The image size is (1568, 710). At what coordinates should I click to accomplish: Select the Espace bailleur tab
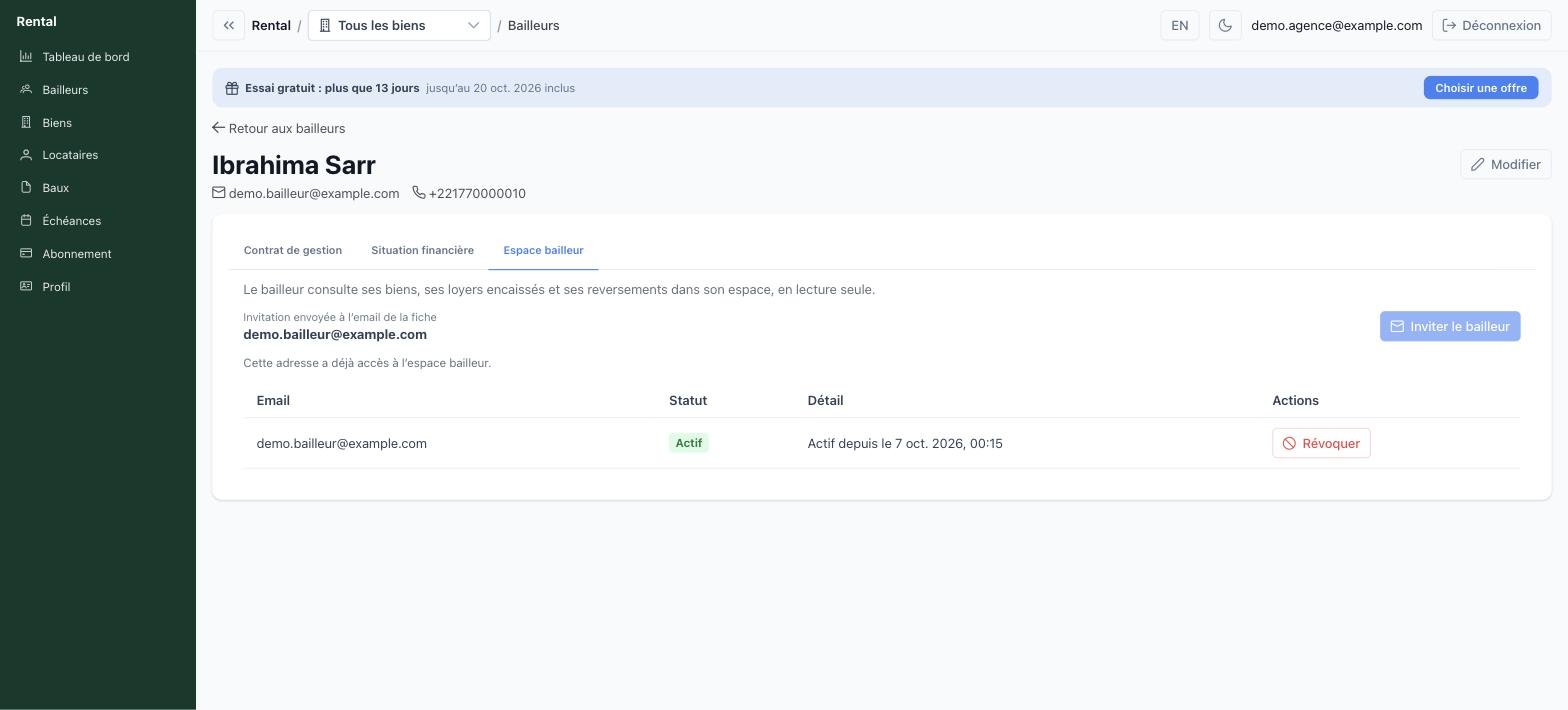tap(543, 250)
